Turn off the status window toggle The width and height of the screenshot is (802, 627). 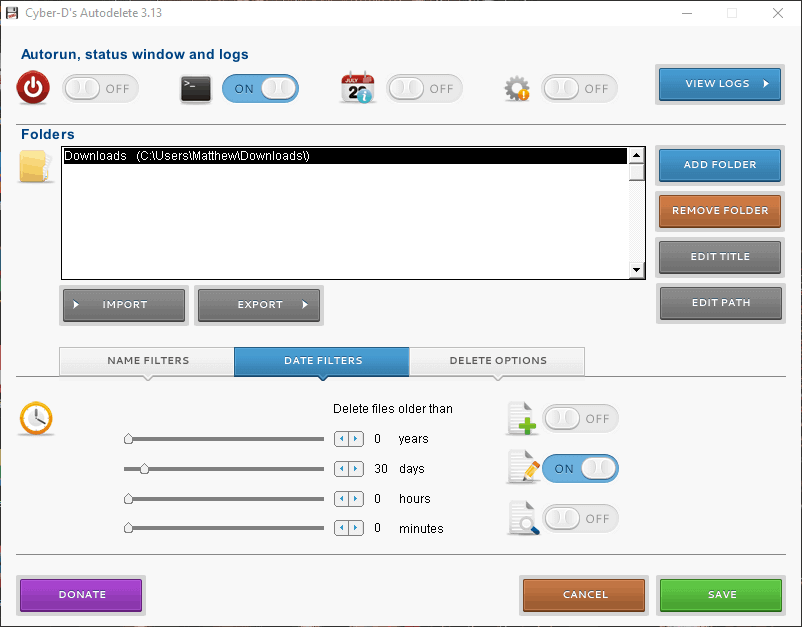point(260,88)
